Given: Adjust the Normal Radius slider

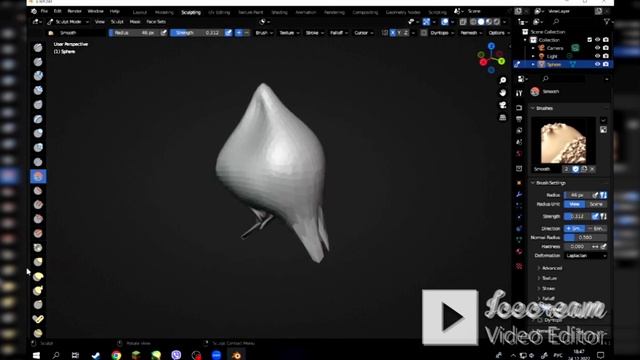Looking at the screenshot, I should (586, 238).
